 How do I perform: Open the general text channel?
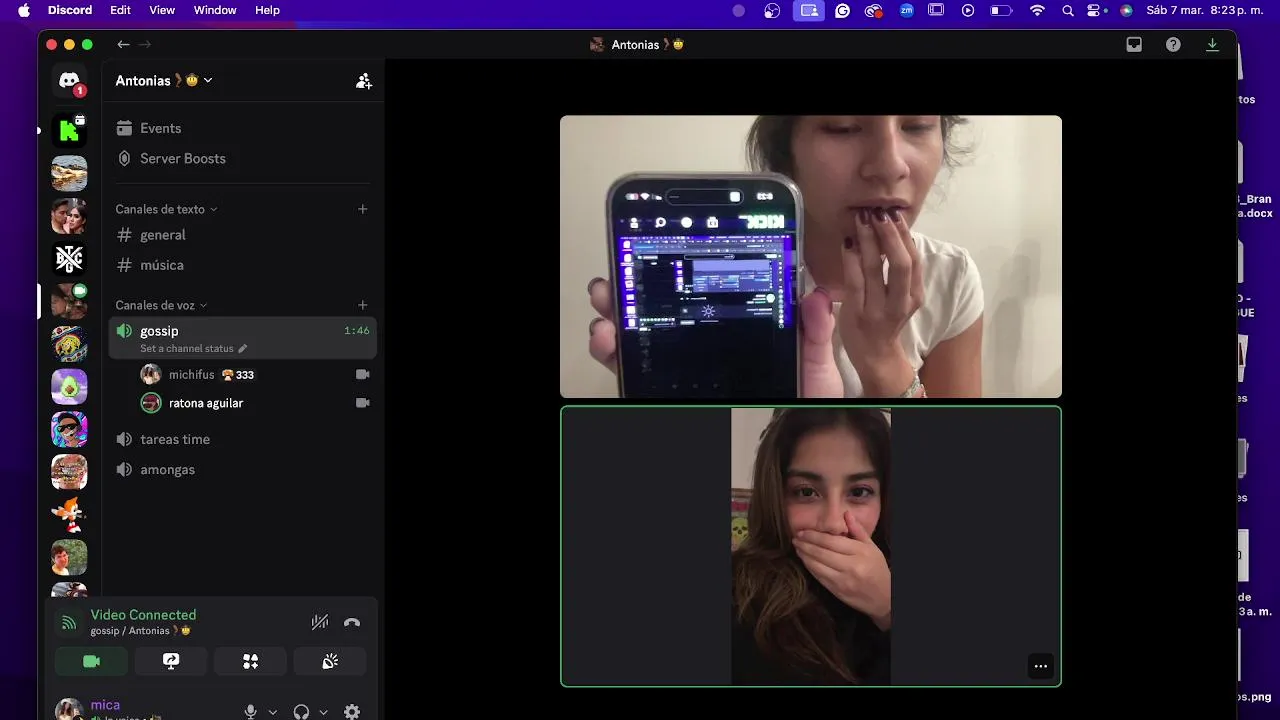tap(242, 235)
